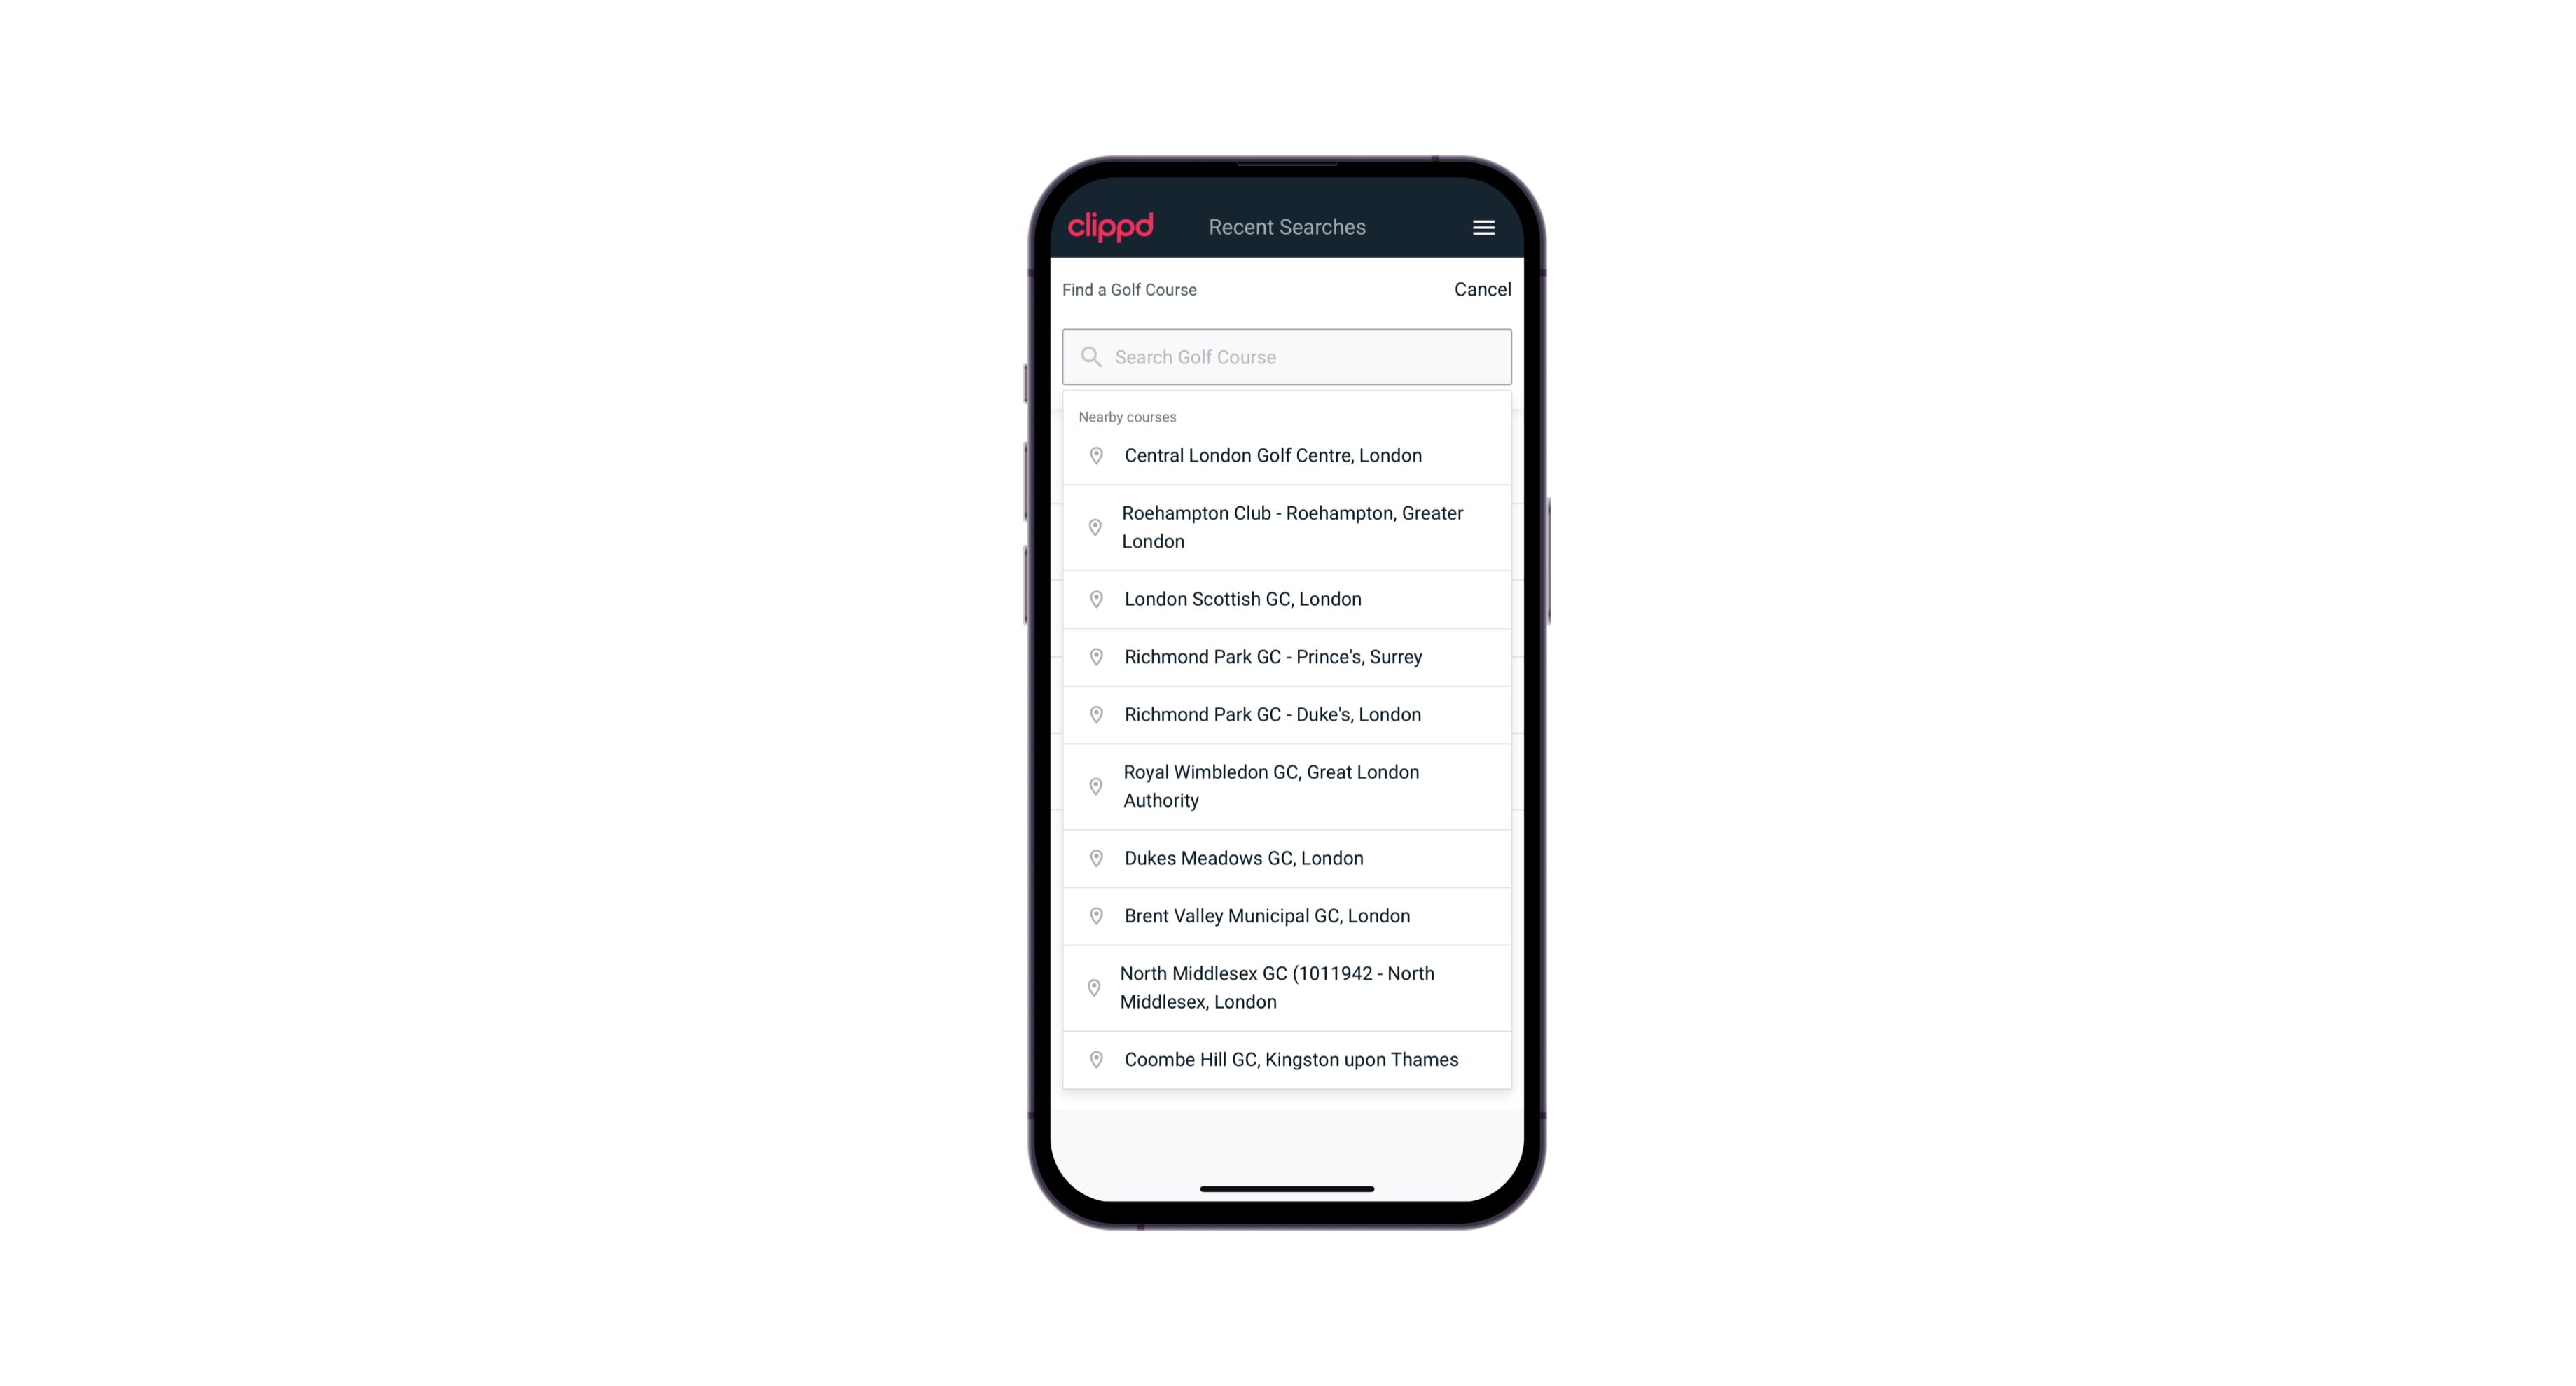This screenshot has width=2576, height=1386.
Task: Select London Scottish GC, London
Action: pos(1288,599)
